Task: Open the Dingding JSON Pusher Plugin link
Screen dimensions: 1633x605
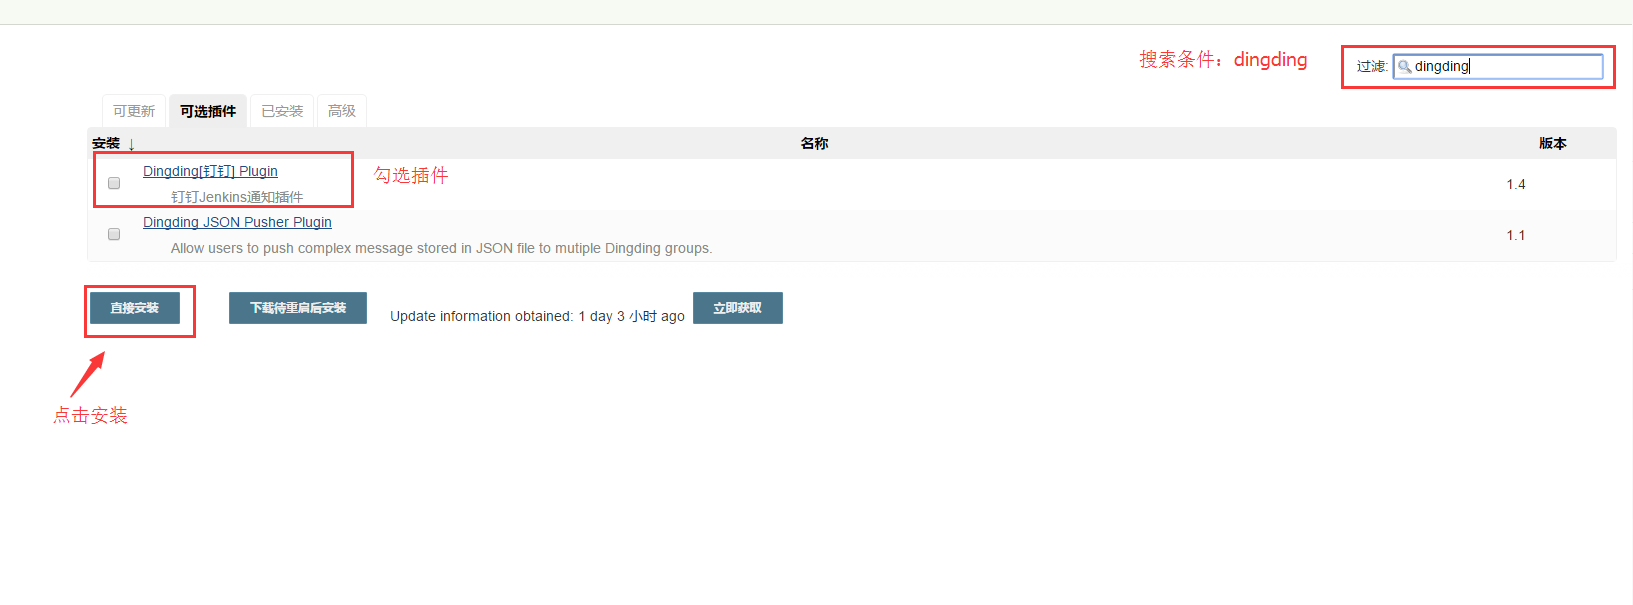Action: 237,222
